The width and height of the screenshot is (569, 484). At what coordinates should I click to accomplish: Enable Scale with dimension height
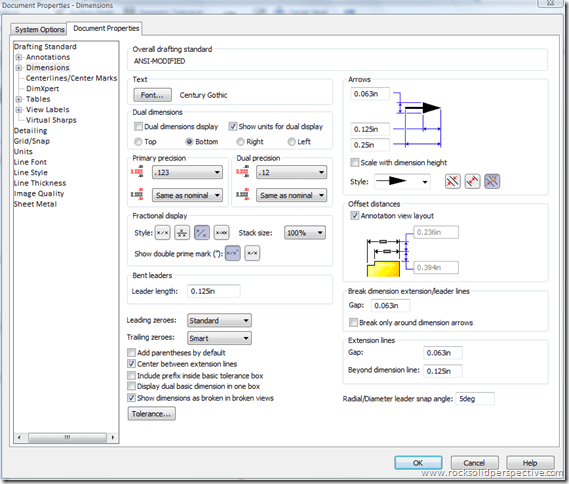click(x=355, y=162)
